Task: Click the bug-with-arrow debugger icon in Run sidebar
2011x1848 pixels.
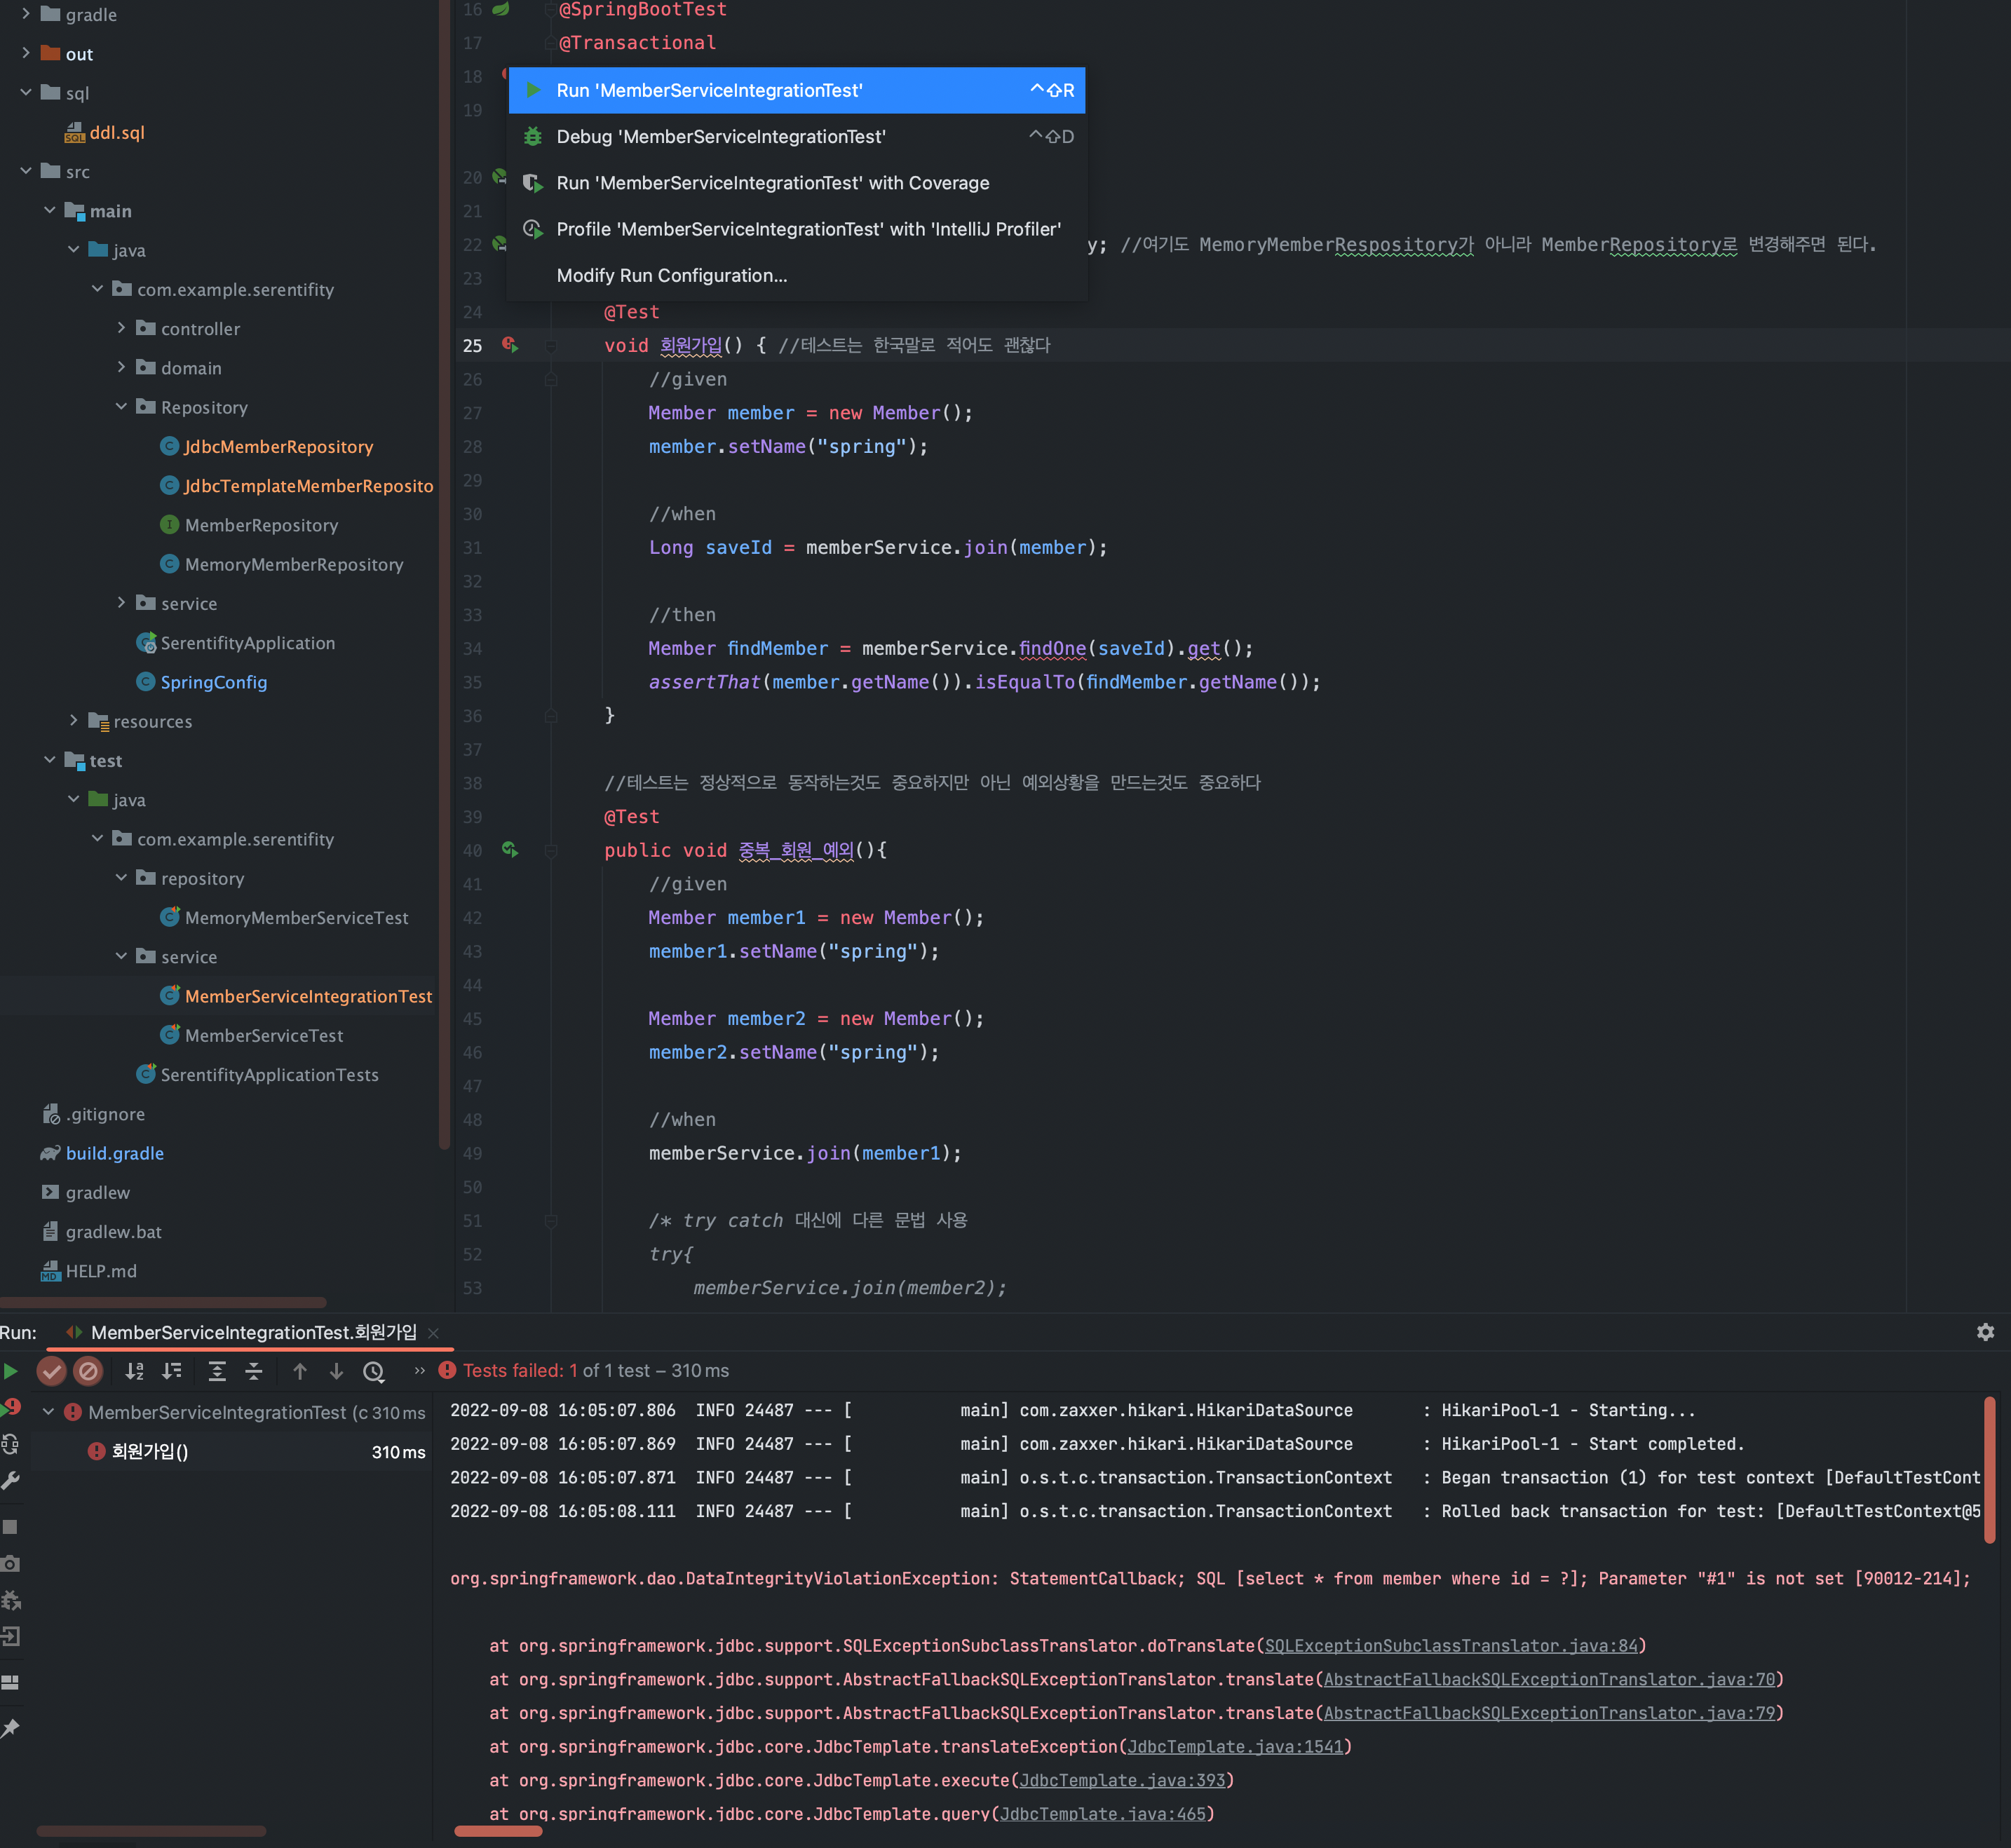Action: click(x=11, y=1601)
